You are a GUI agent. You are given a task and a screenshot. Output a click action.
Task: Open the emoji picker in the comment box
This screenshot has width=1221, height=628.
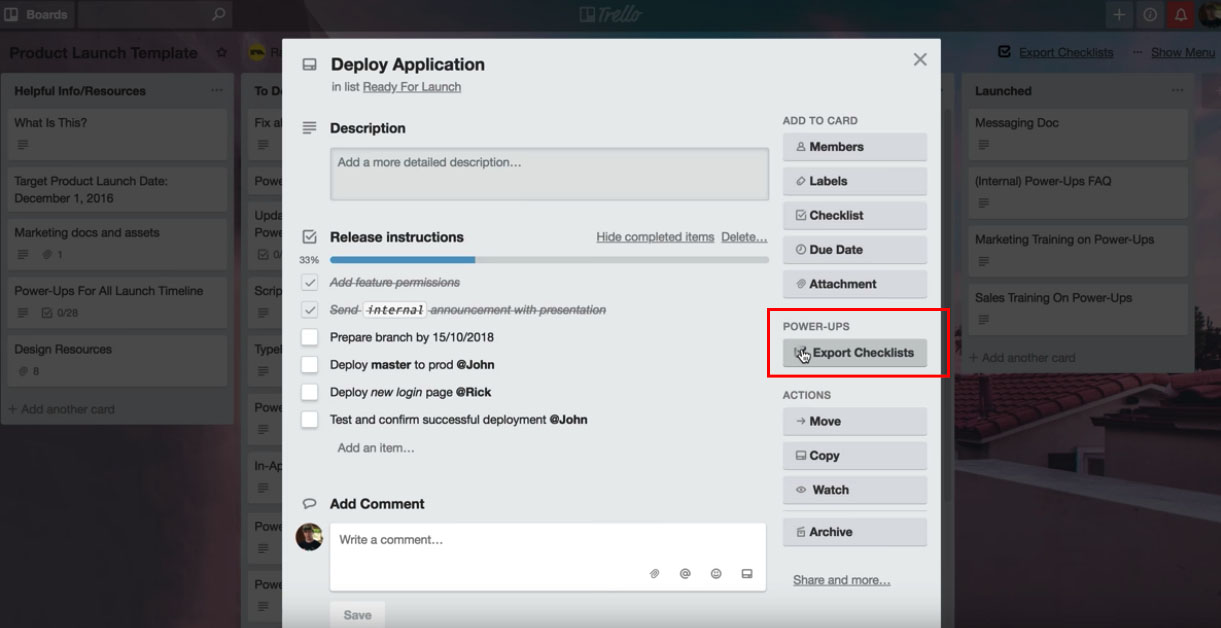point(716,574)
